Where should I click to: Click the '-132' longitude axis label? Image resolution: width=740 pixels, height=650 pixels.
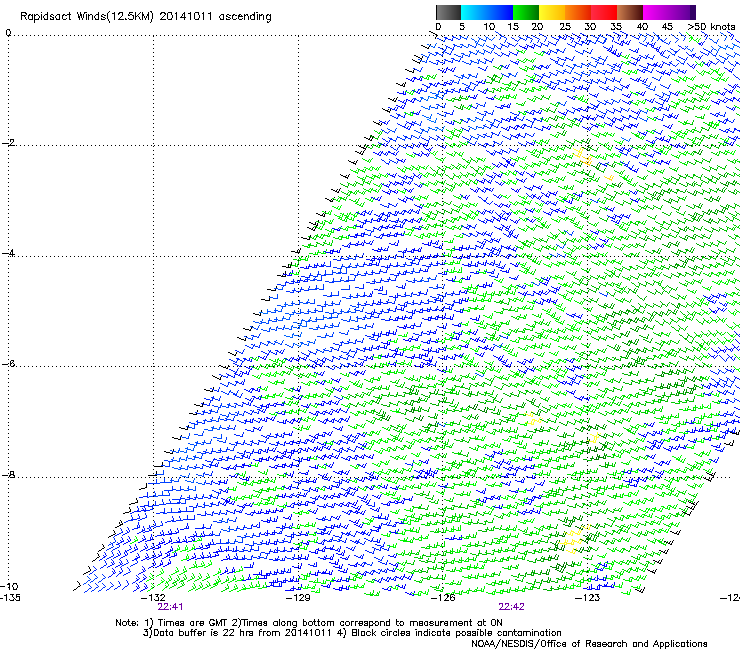click(153, 598)
